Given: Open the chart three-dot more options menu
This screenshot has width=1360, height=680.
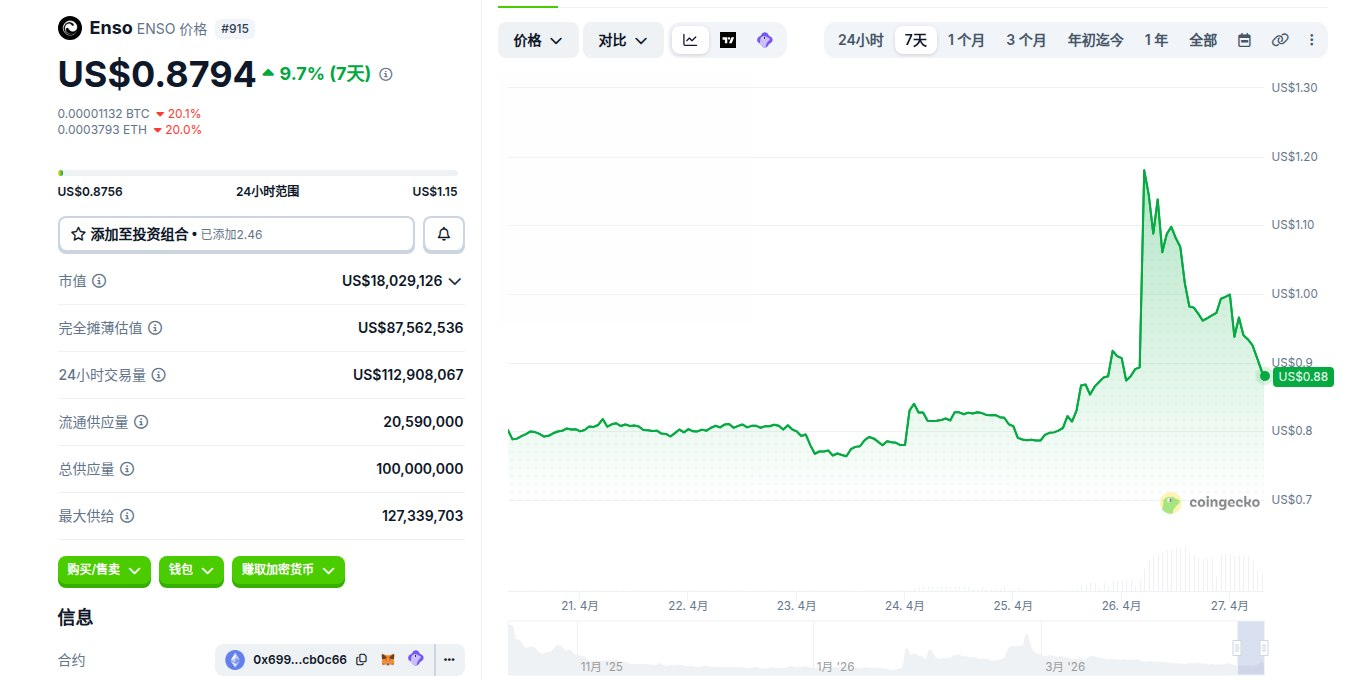Looking at the screenshot, I should click(1311, 40).
